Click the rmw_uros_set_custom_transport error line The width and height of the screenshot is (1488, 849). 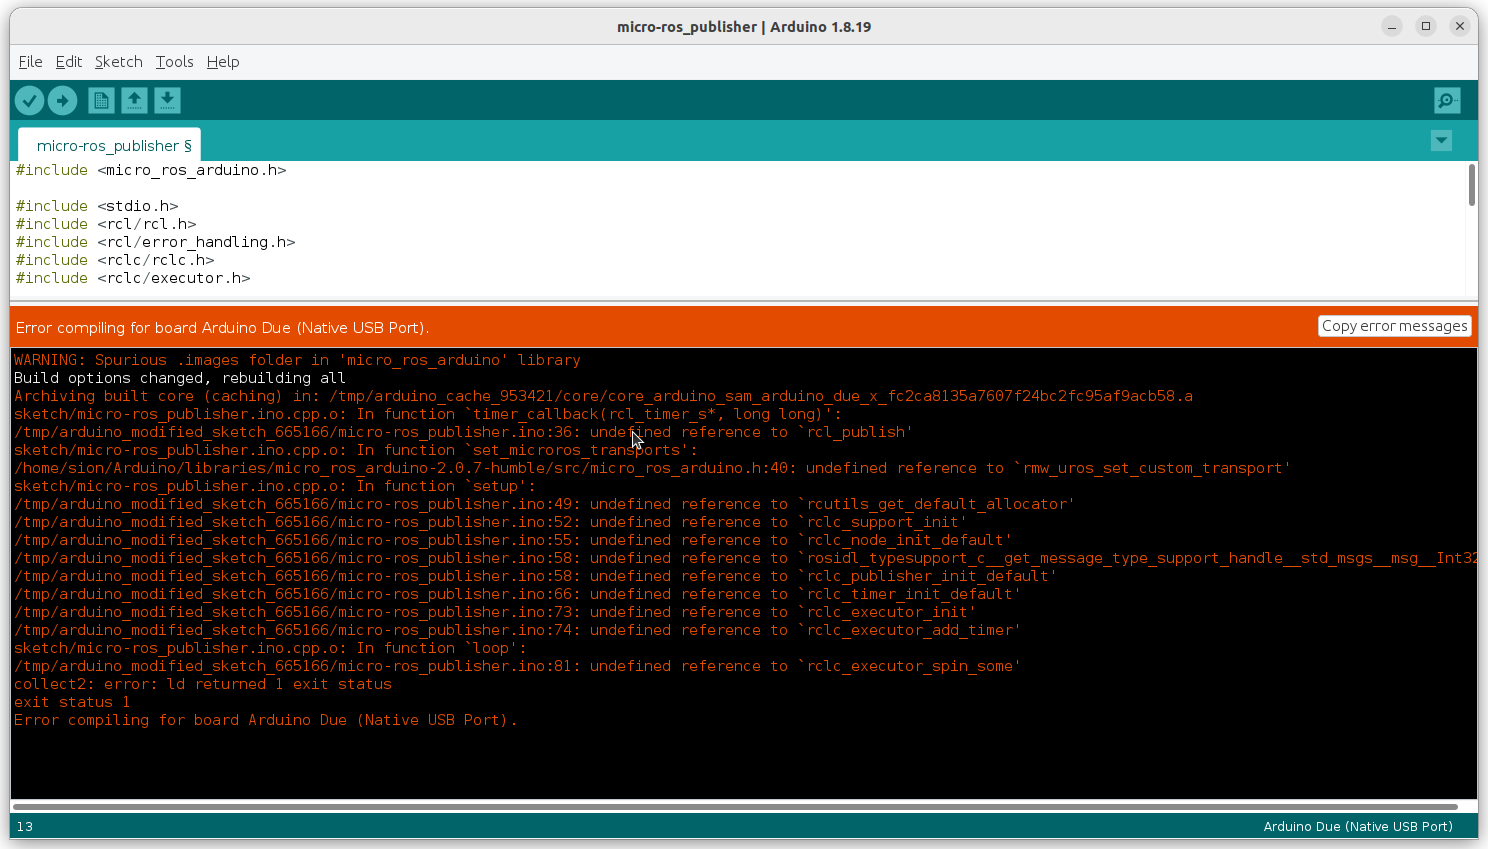click(x=652, y=468)
